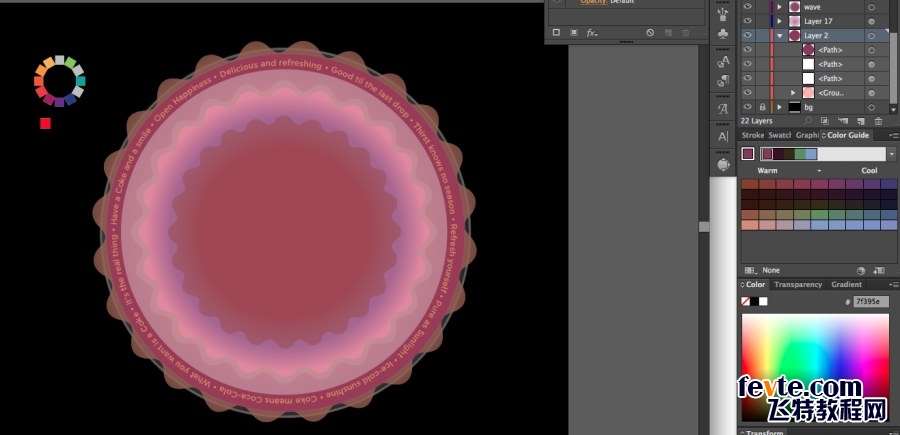
Task: Hide the wave layer
Action: coord(747,6)
